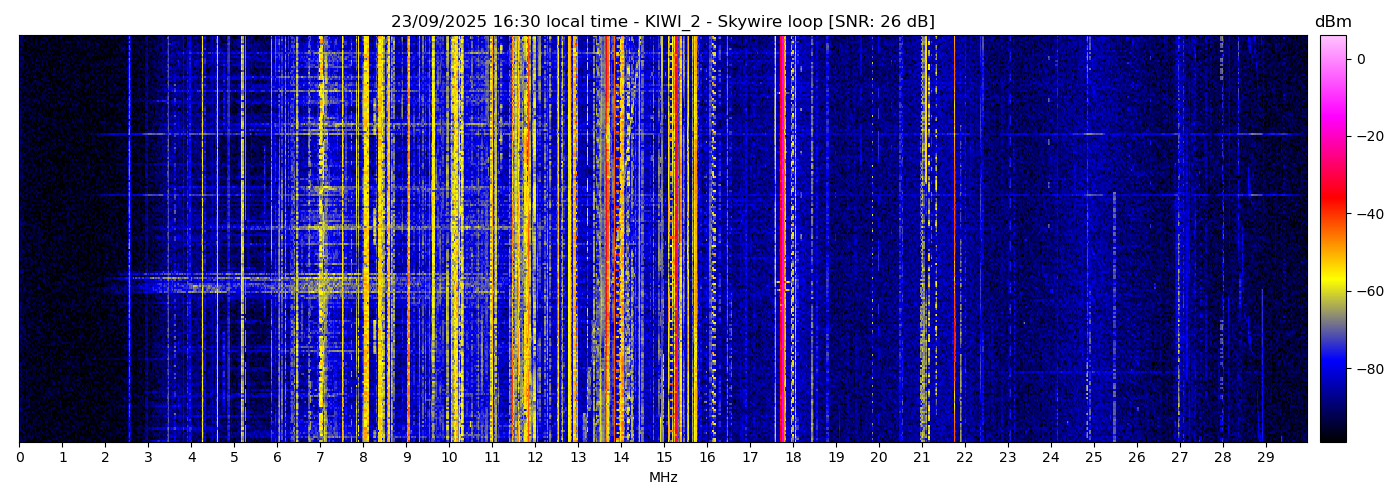Click the −60 tick label on the colorbar

coord(1366,291)
